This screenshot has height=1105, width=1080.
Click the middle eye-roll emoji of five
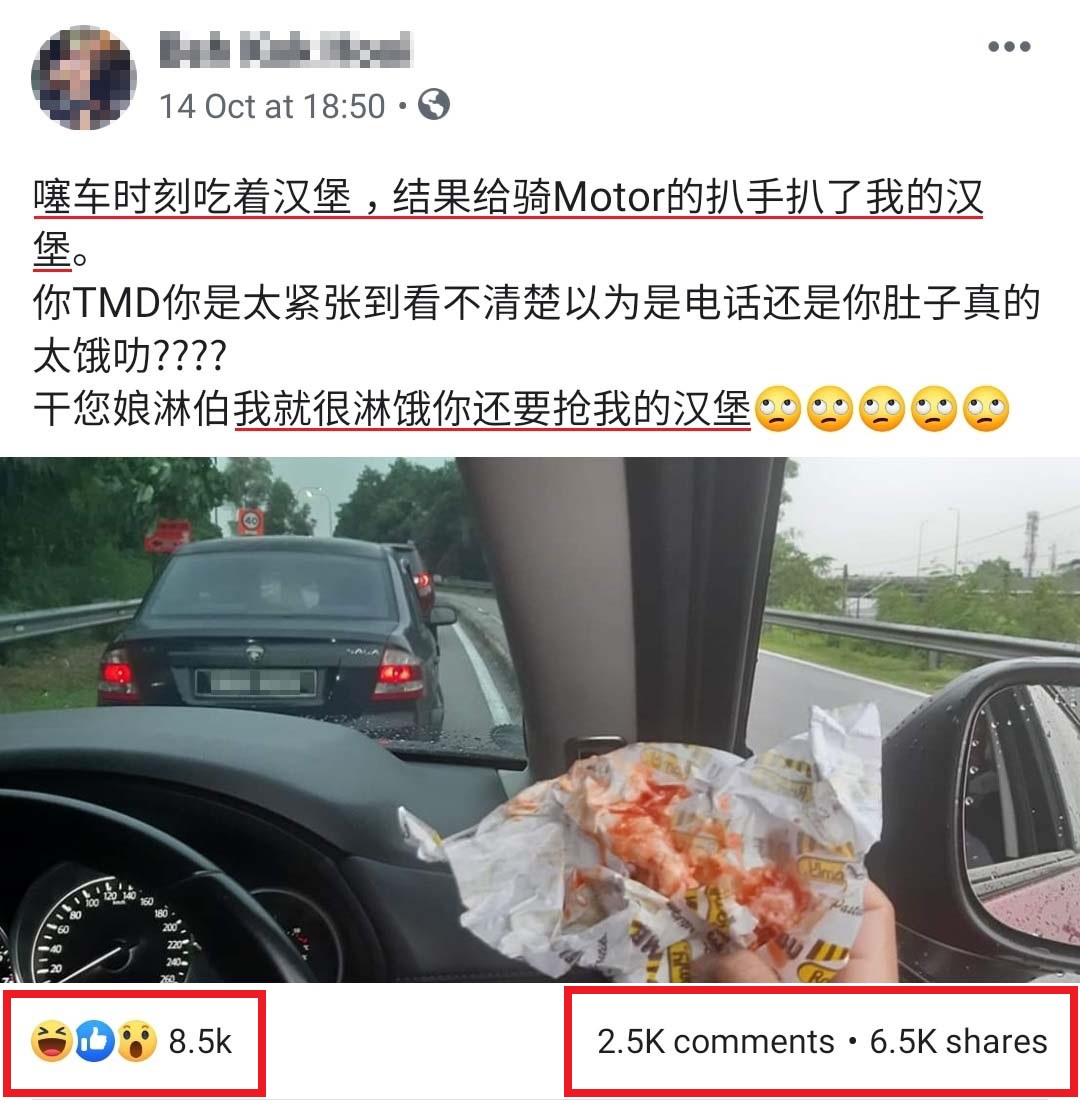click(x=882, y=409)
